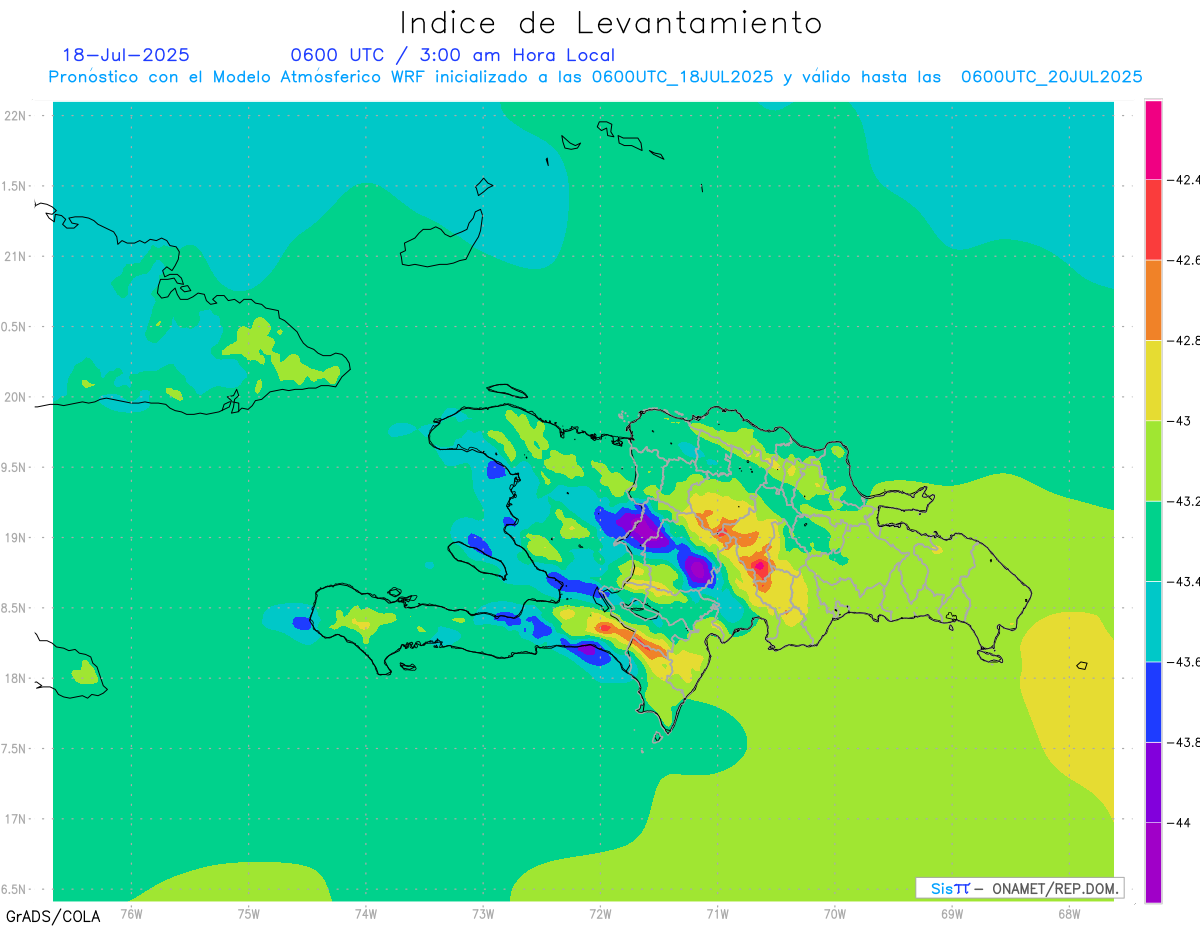Click the '71W' longitude label
Viewport: 1200px width, 927px height.
tap(717, 914)
